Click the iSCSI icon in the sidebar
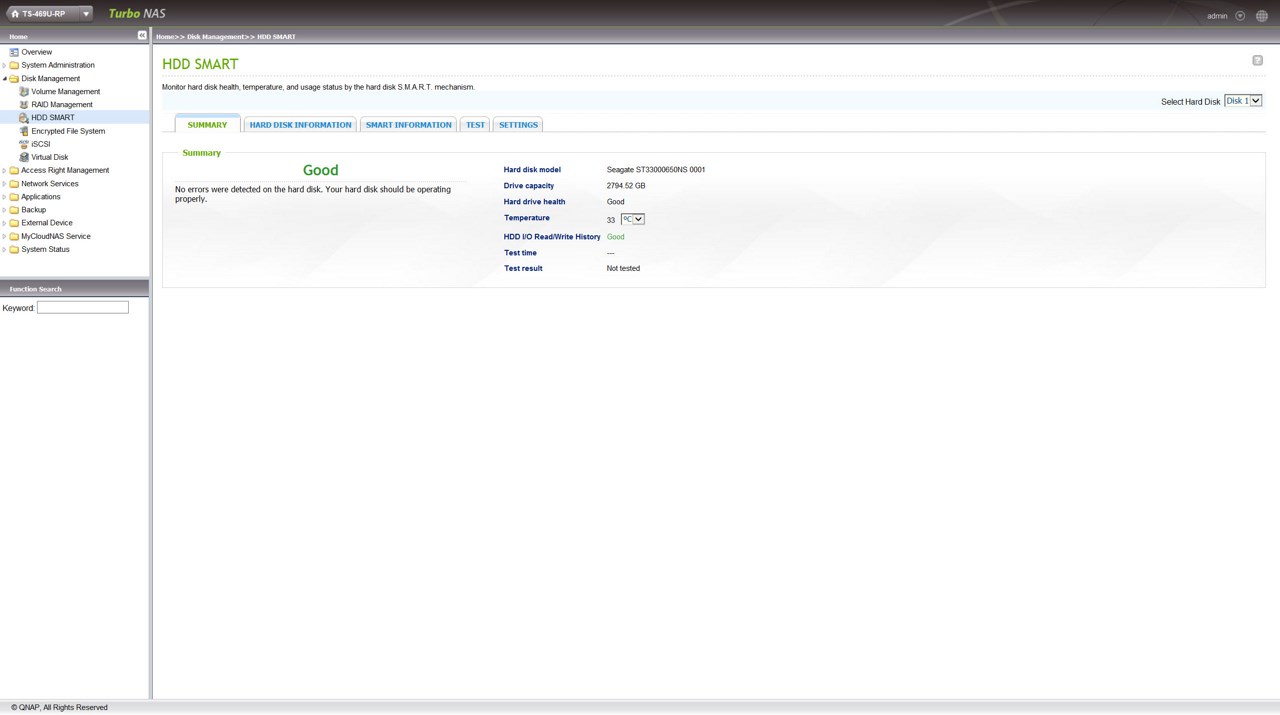This screenshot has width=1280, height=715. 24,144
